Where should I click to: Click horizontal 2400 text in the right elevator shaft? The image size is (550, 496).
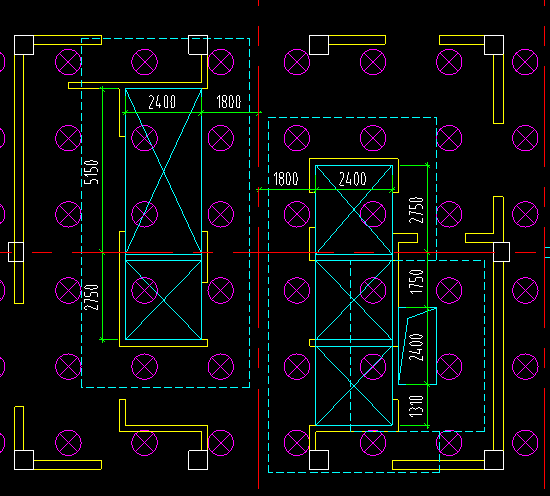click(x=353, y=179)
